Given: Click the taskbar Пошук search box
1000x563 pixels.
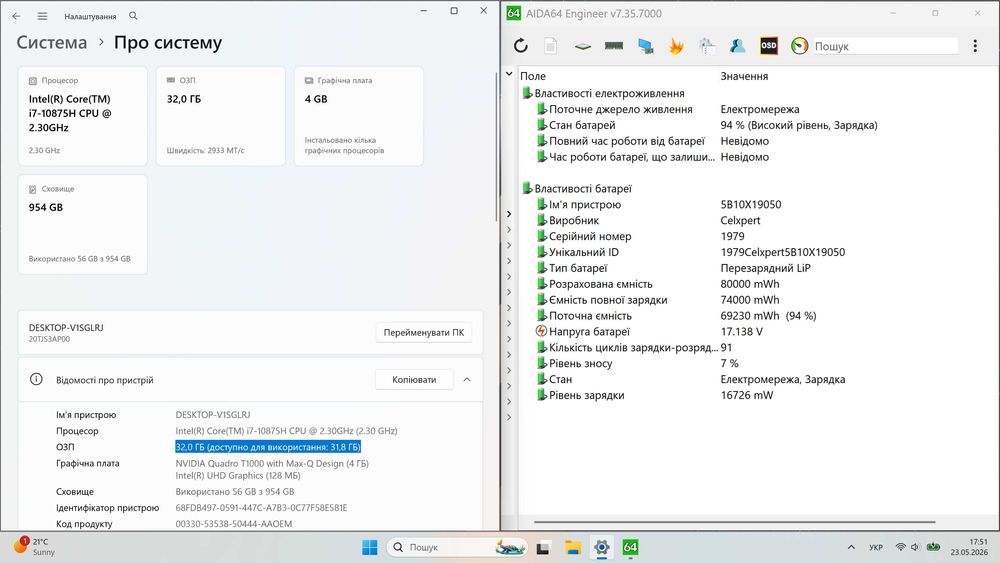Looking at the screenshot, I should point(457,547).
